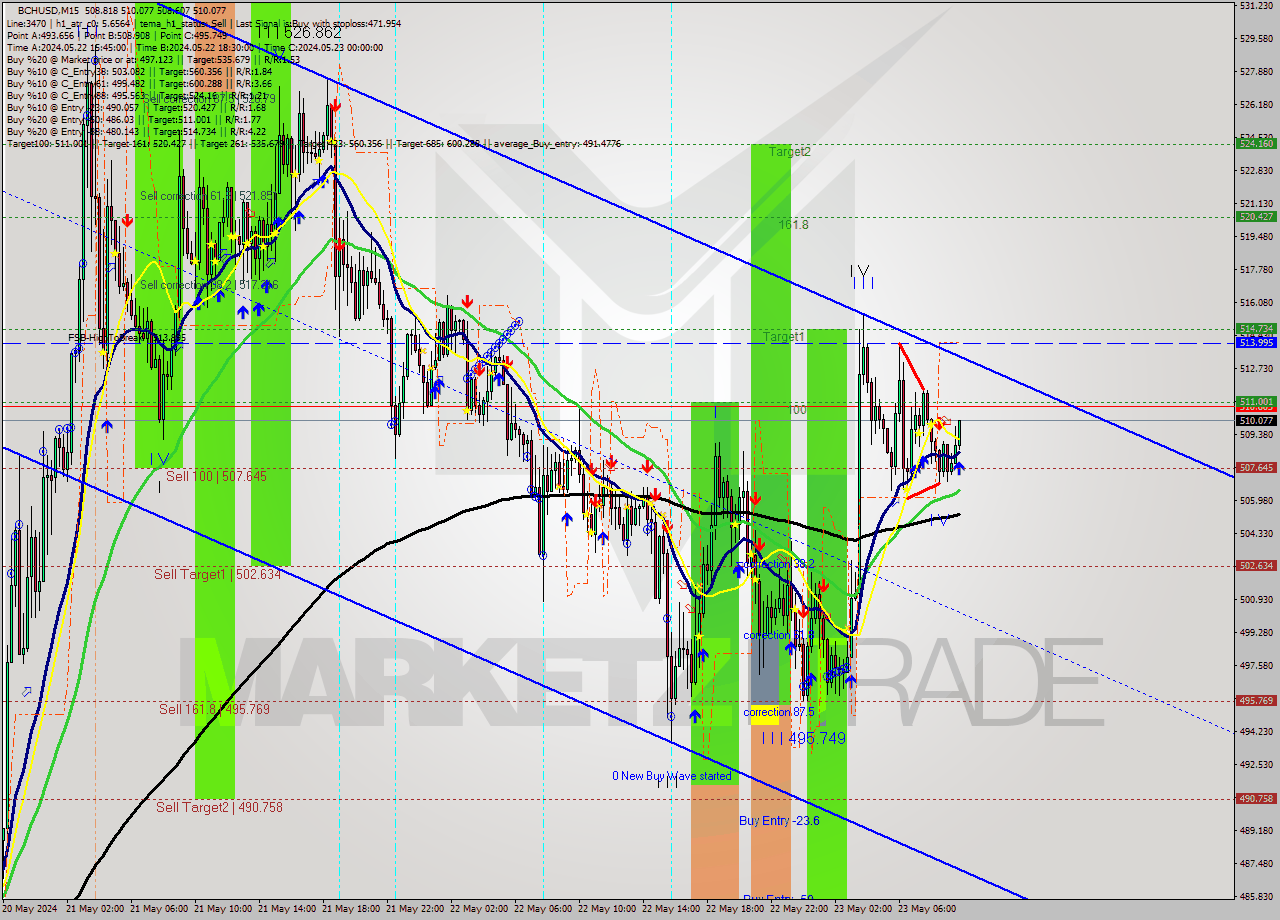Click the green 511.001 price tag

click(1255, 401)
